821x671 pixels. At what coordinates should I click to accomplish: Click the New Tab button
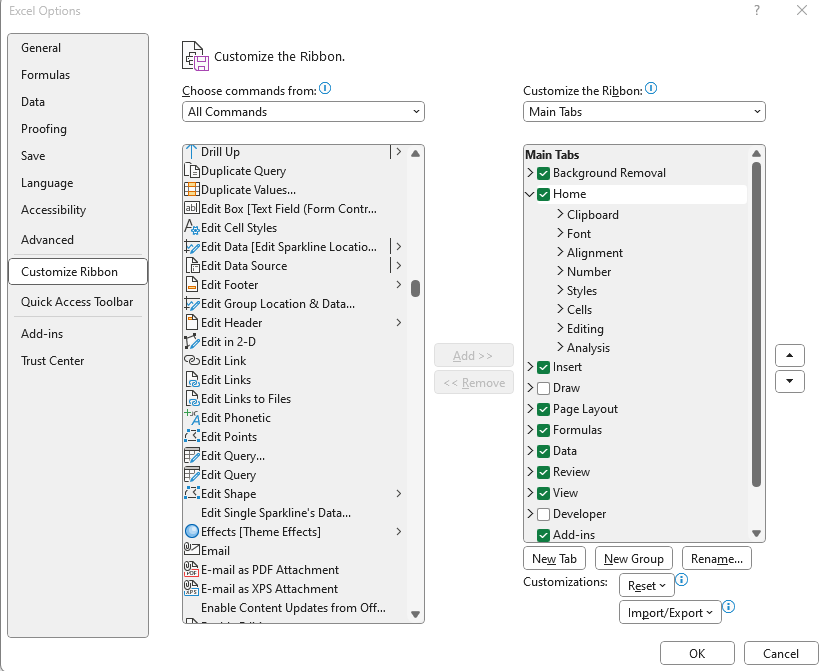pos(555,559)
